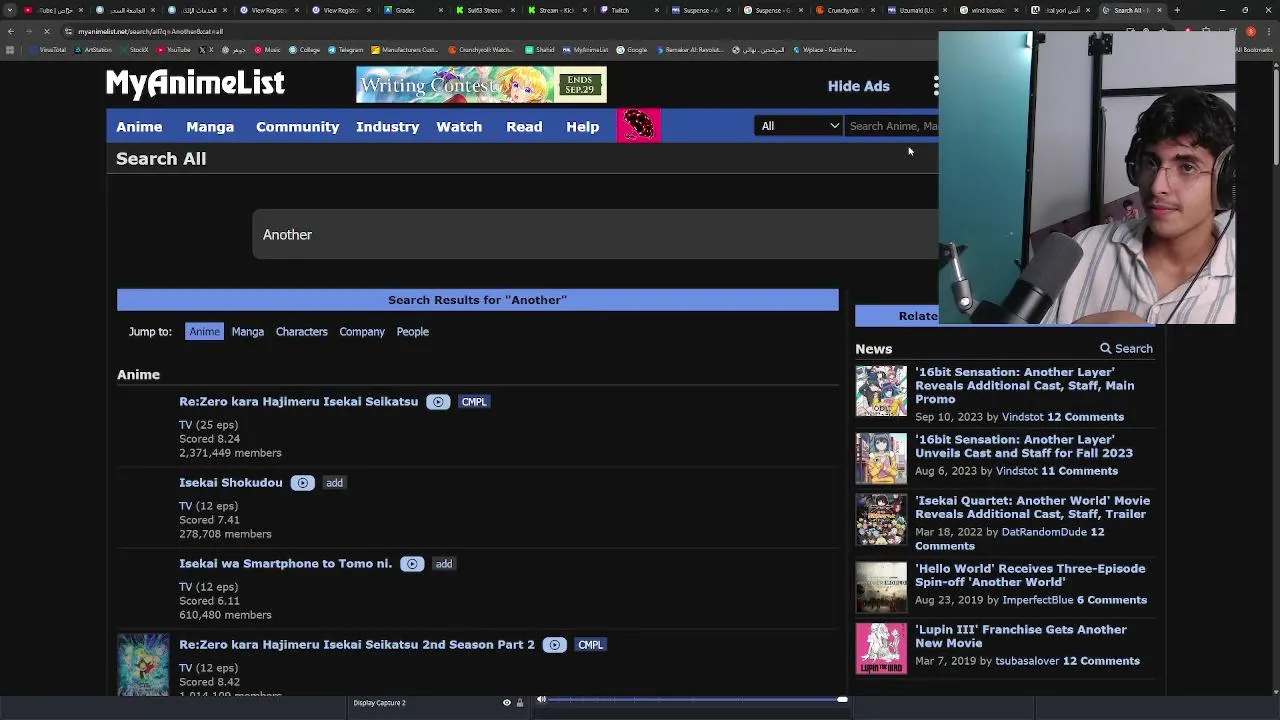The height and width of the screenshot is (720, 1280).
Task: Open the 11 Comments on Aug 6 news
Action: (1080, 471)
